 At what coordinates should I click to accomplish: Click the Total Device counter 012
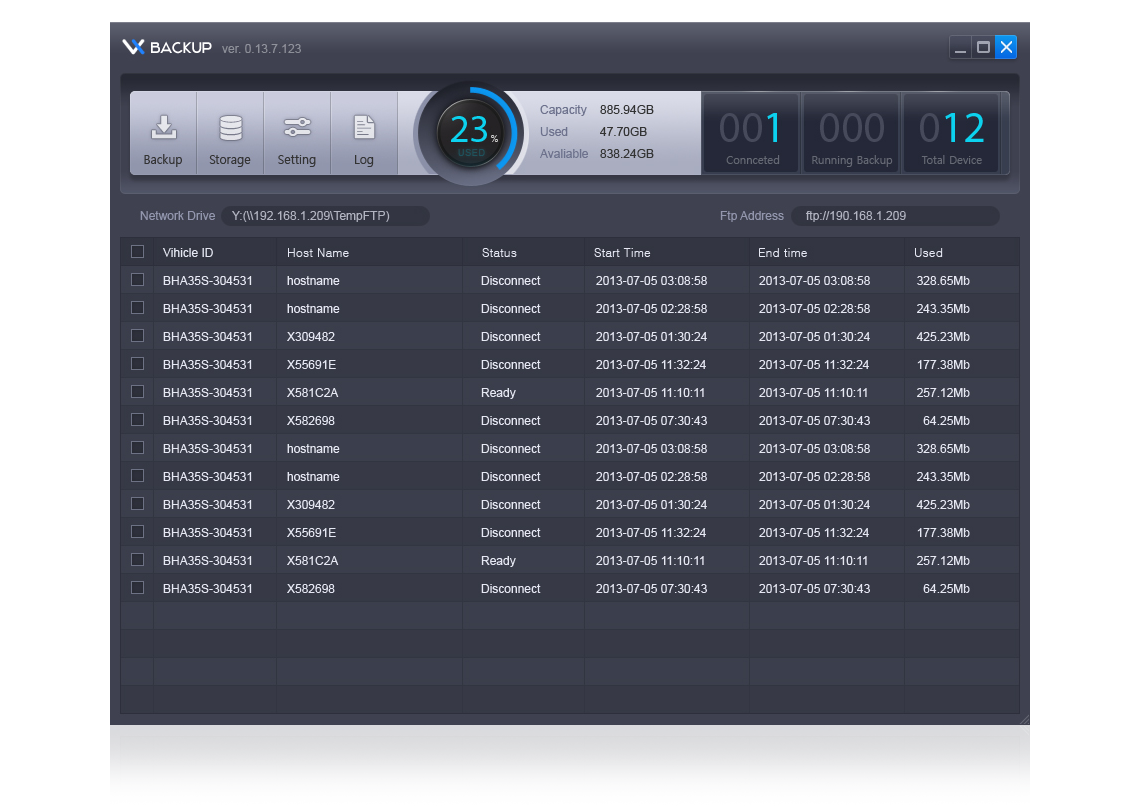pyautogui.click(x=951, y=134)
